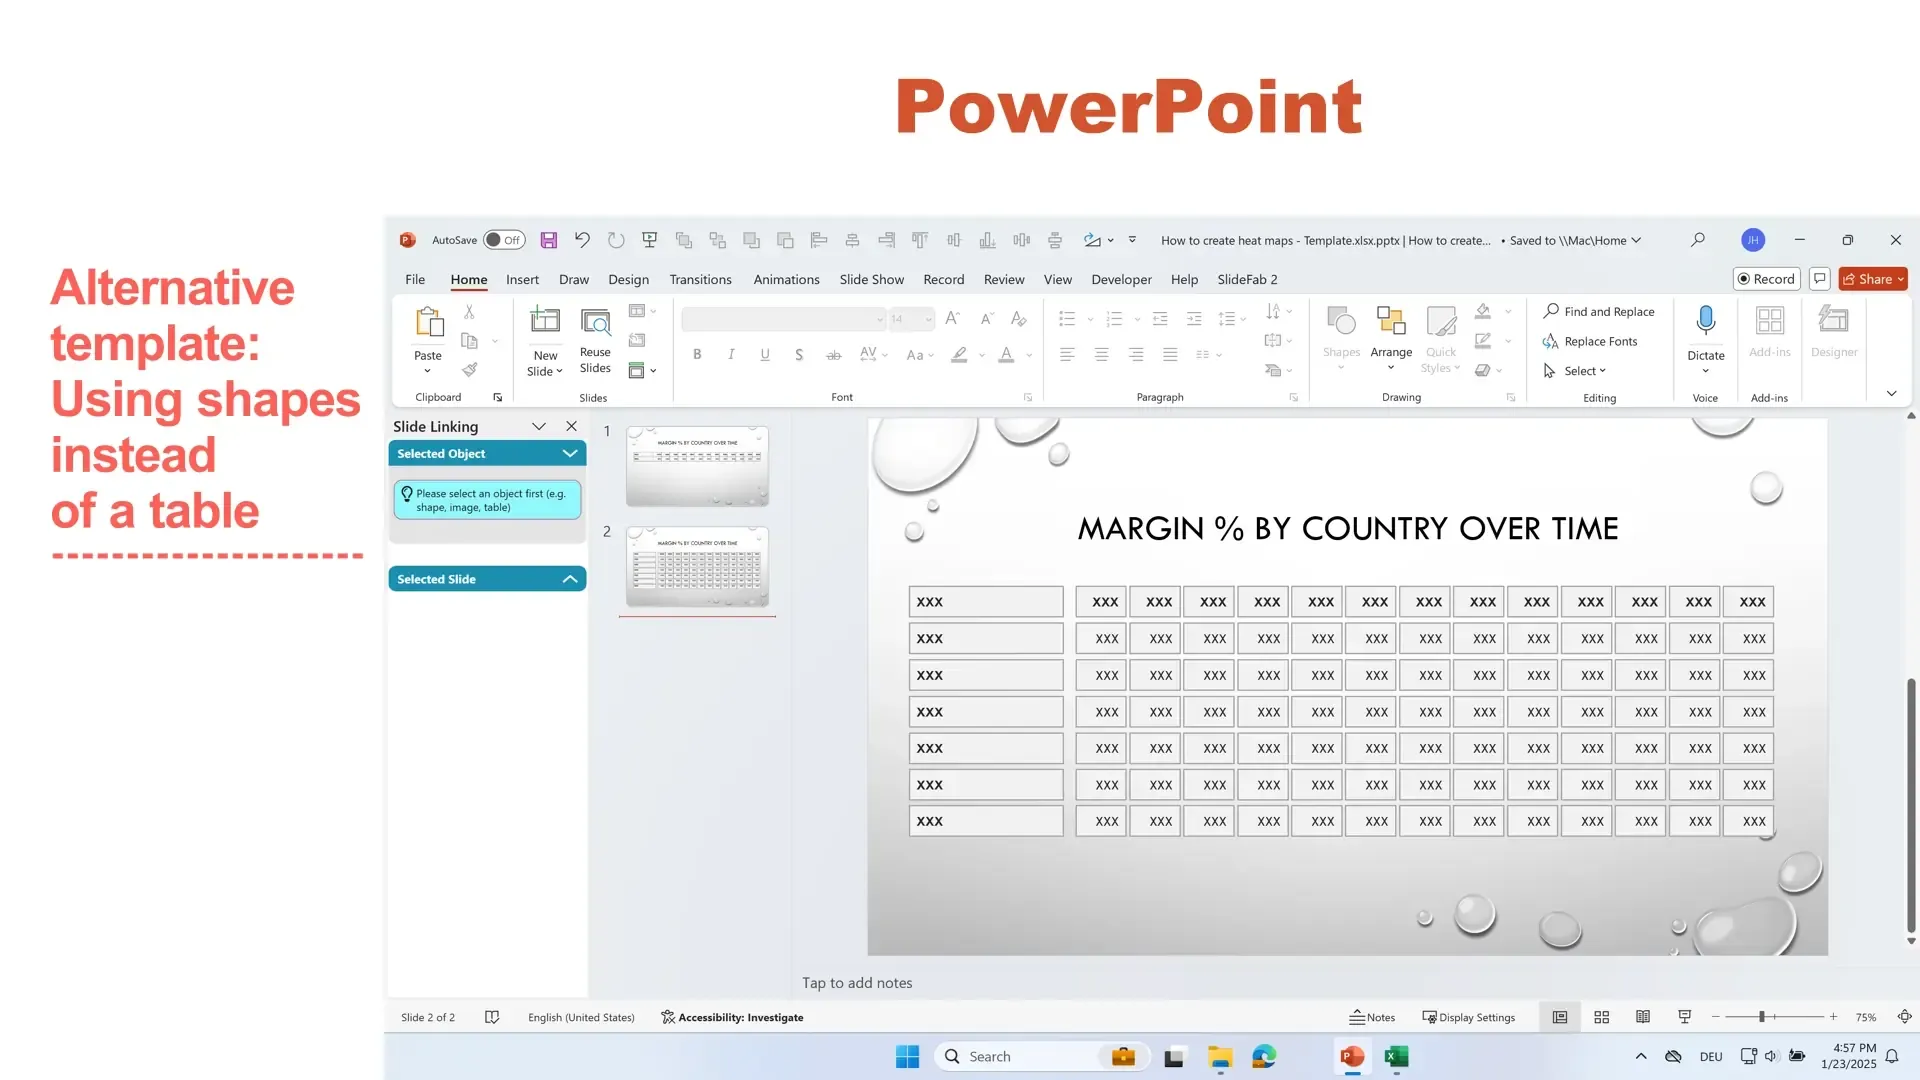1920x1080 pixels.
Task: Open the Slide Show tab
Action: pos(871,279)
